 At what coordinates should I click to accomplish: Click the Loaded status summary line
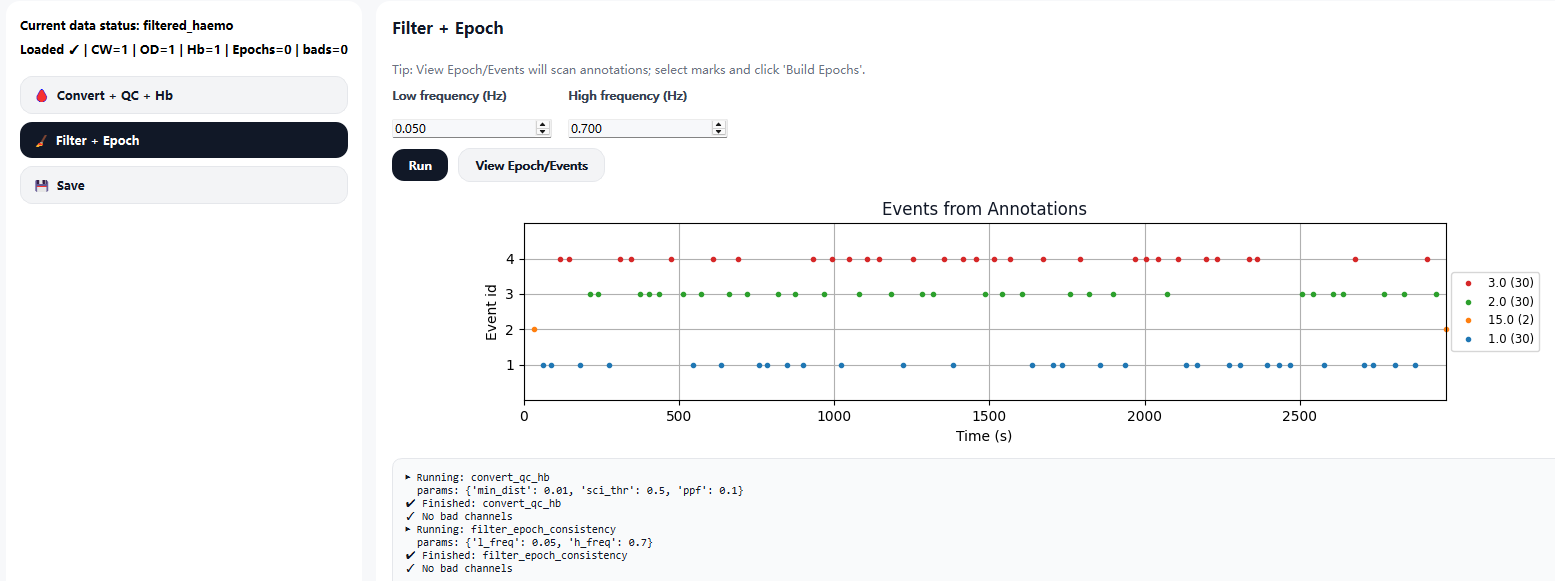click(x=184, y=49)
